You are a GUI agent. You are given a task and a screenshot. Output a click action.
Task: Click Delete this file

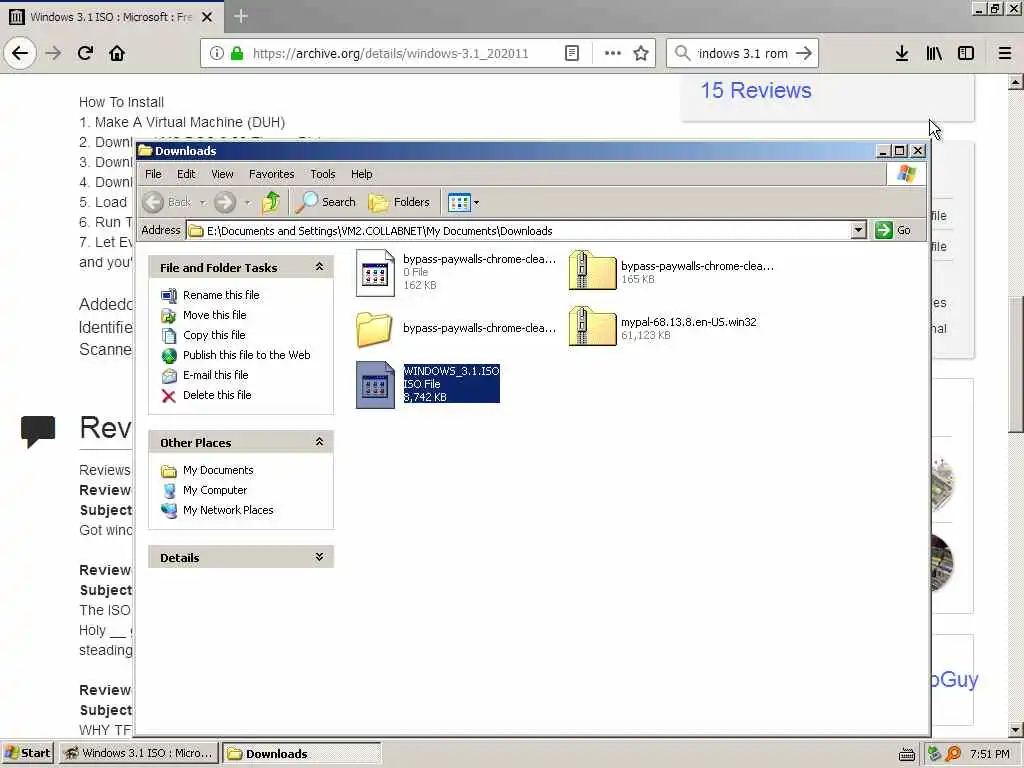coord(217,395)
